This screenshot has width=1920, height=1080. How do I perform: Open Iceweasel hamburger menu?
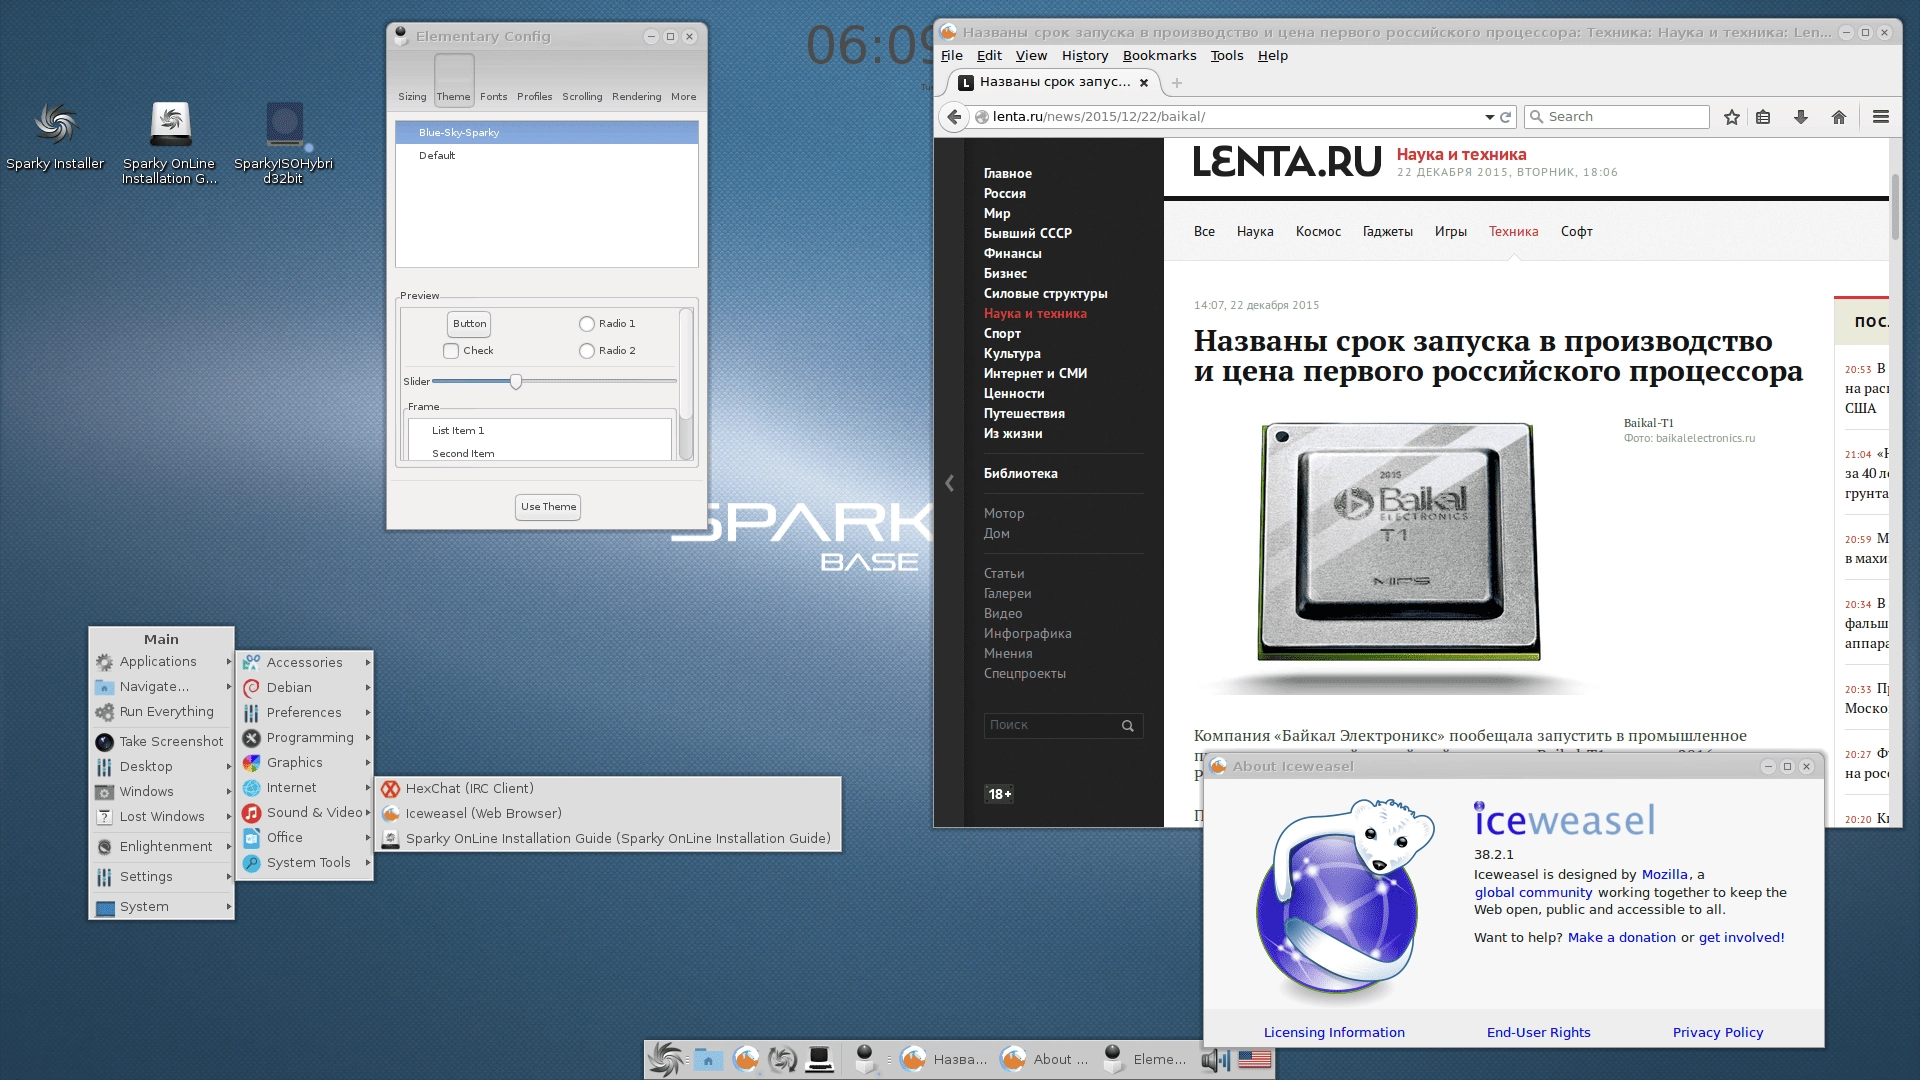tap(1881, 117)
